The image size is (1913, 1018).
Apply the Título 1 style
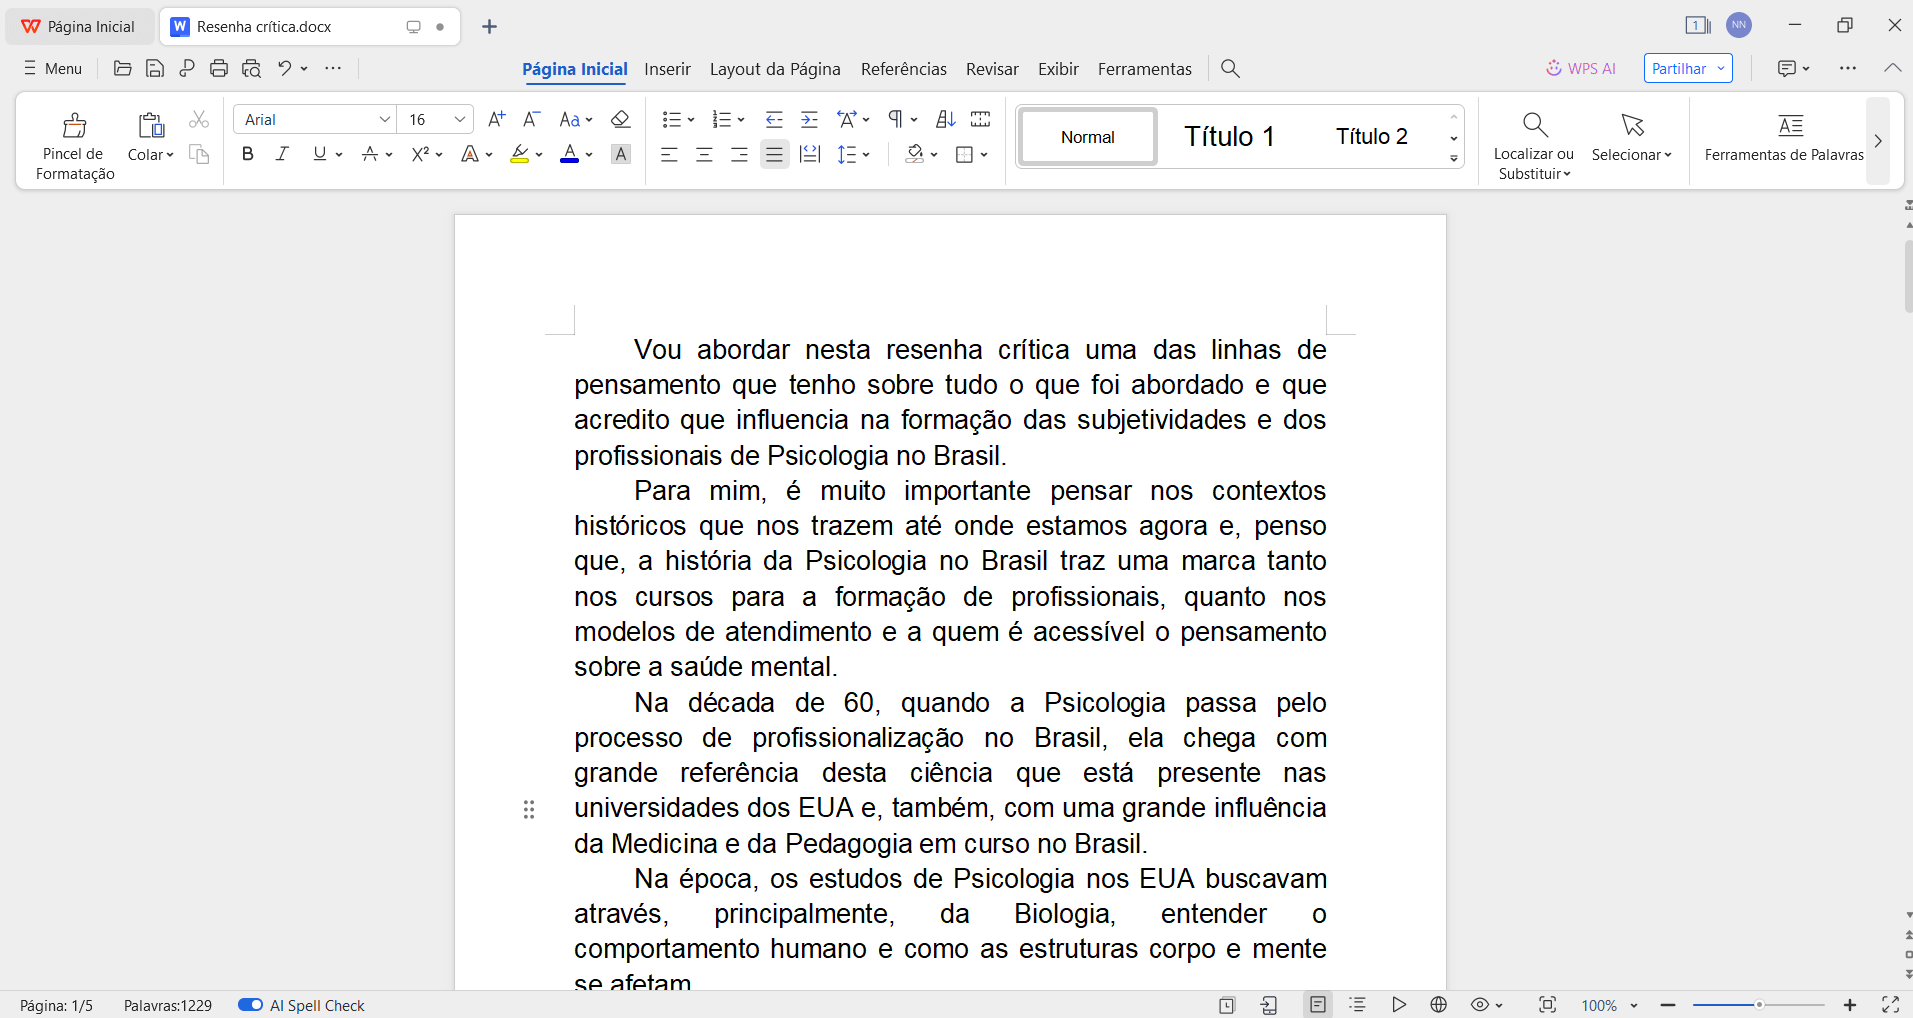1229,136
